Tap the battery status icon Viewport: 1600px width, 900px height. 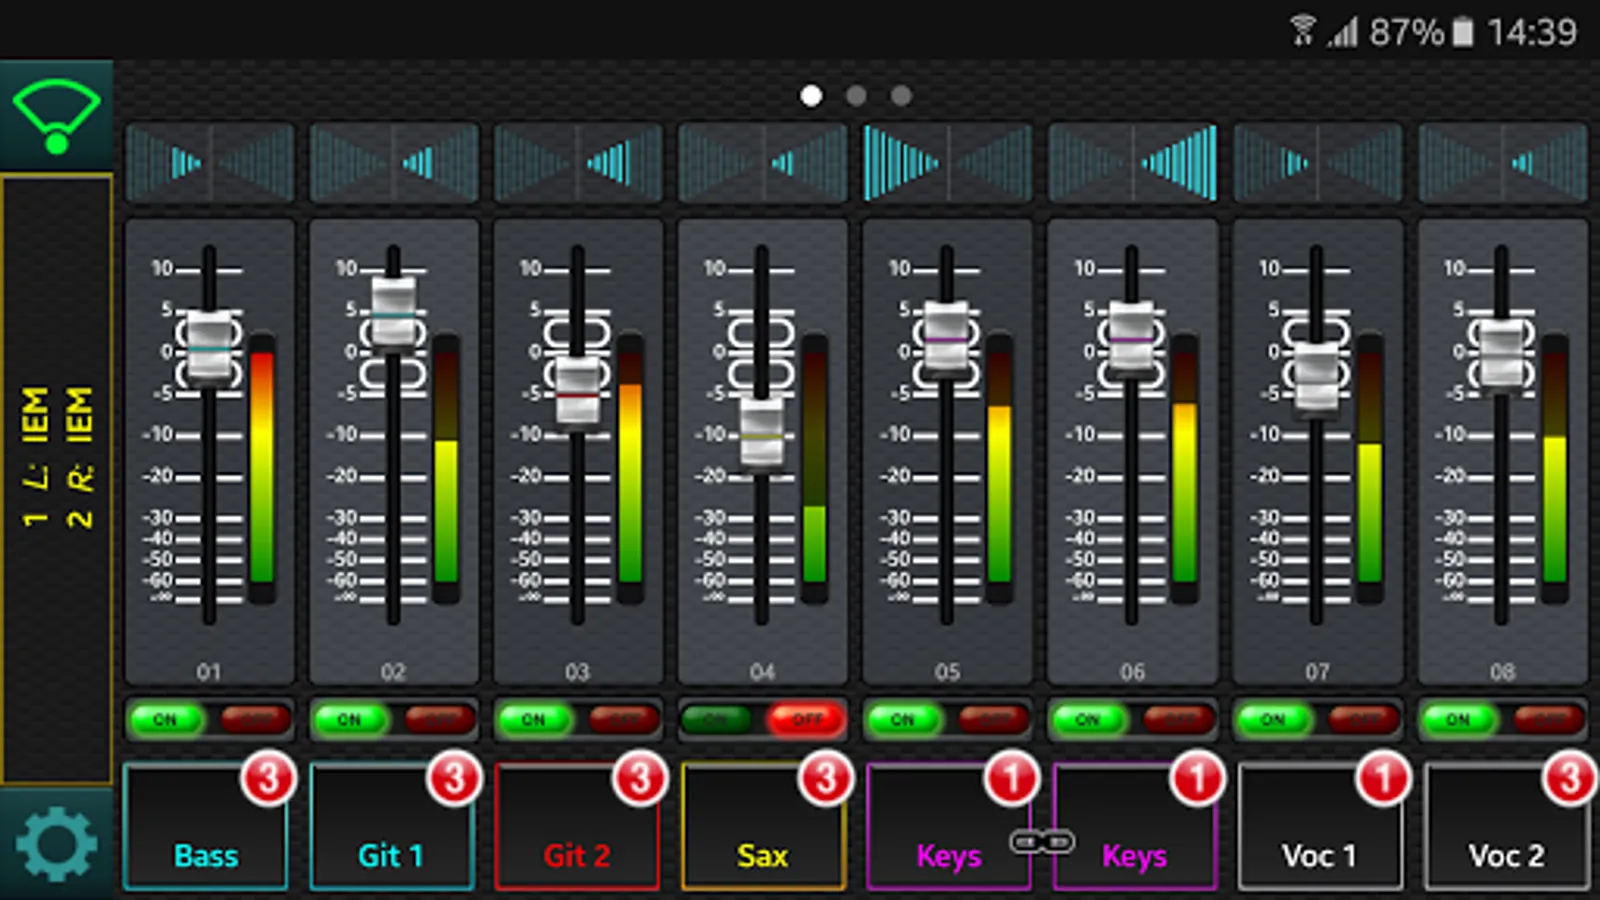(1463, 32)
